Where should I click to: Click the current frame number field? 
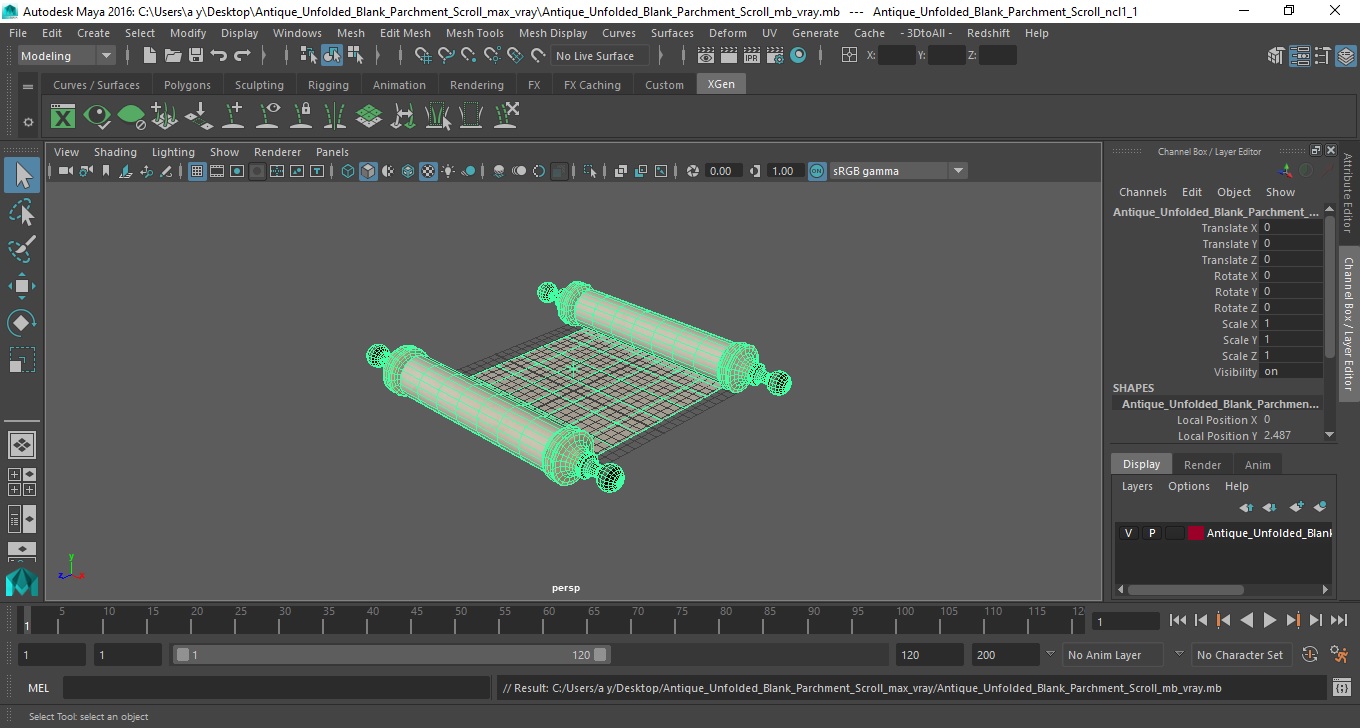[x=1126, y=621]
